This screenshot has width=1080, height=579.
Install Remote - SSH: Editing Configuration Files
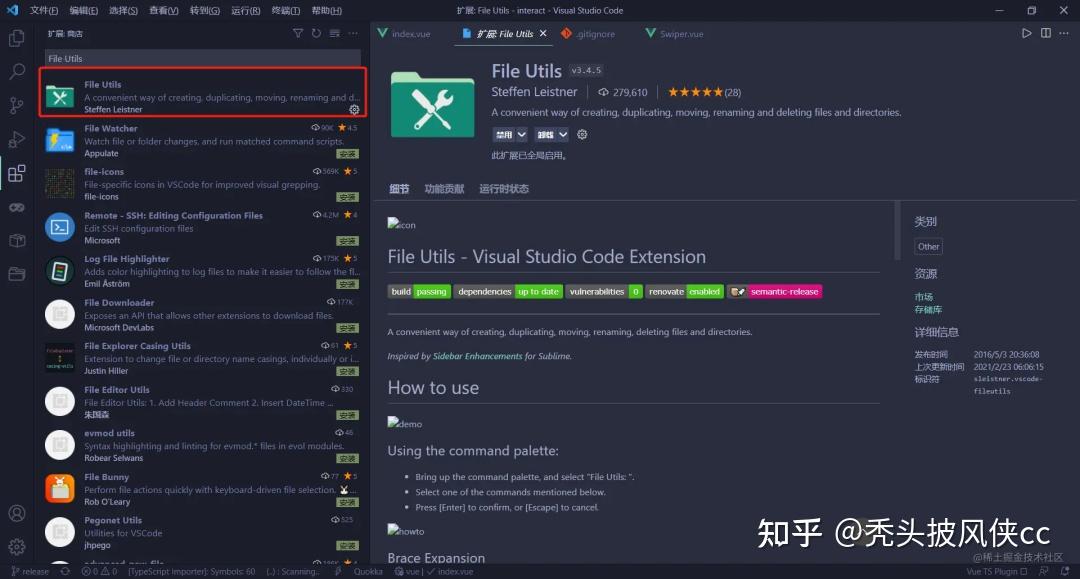click(x=348, y=241)
